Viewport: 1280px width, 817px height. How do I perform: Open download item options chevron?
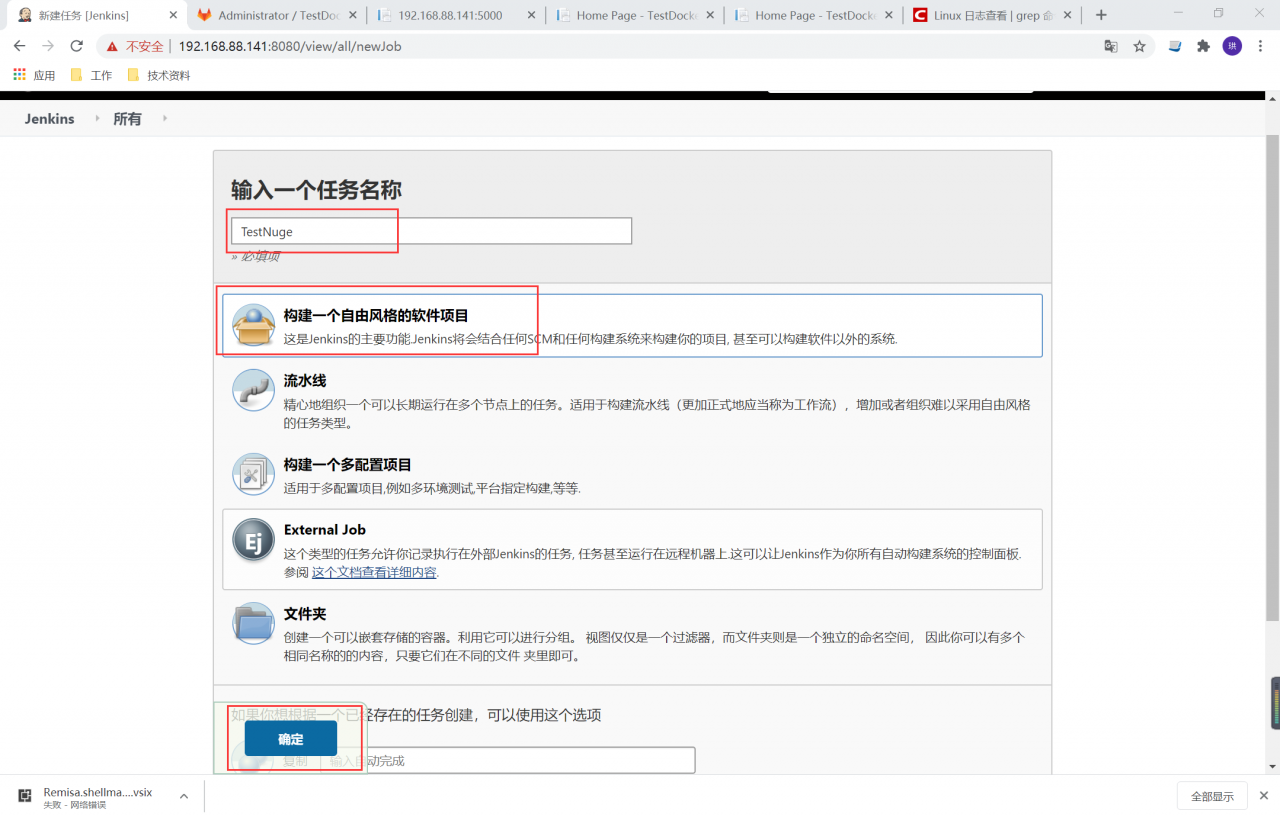click(184, 796)
